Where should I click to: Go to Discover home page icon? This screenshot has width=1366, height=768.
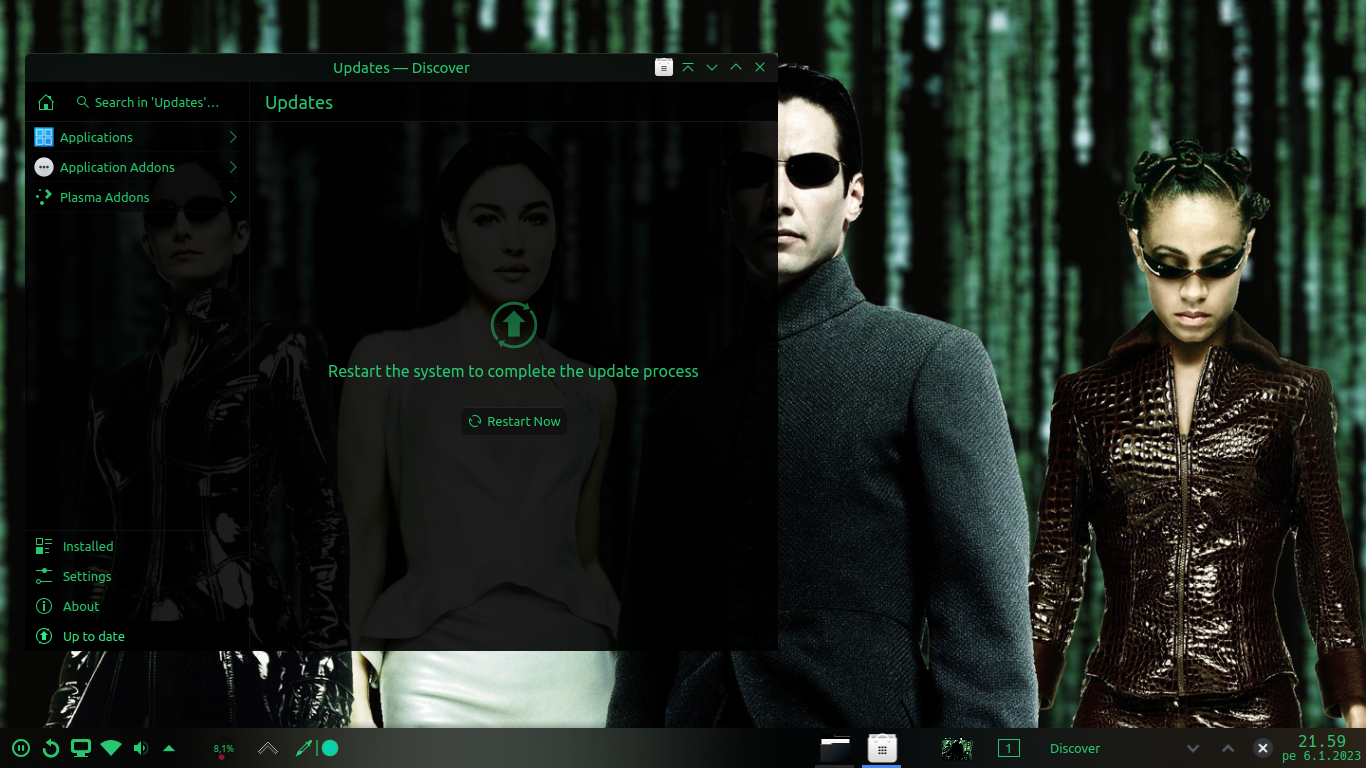tap(45, 102)
